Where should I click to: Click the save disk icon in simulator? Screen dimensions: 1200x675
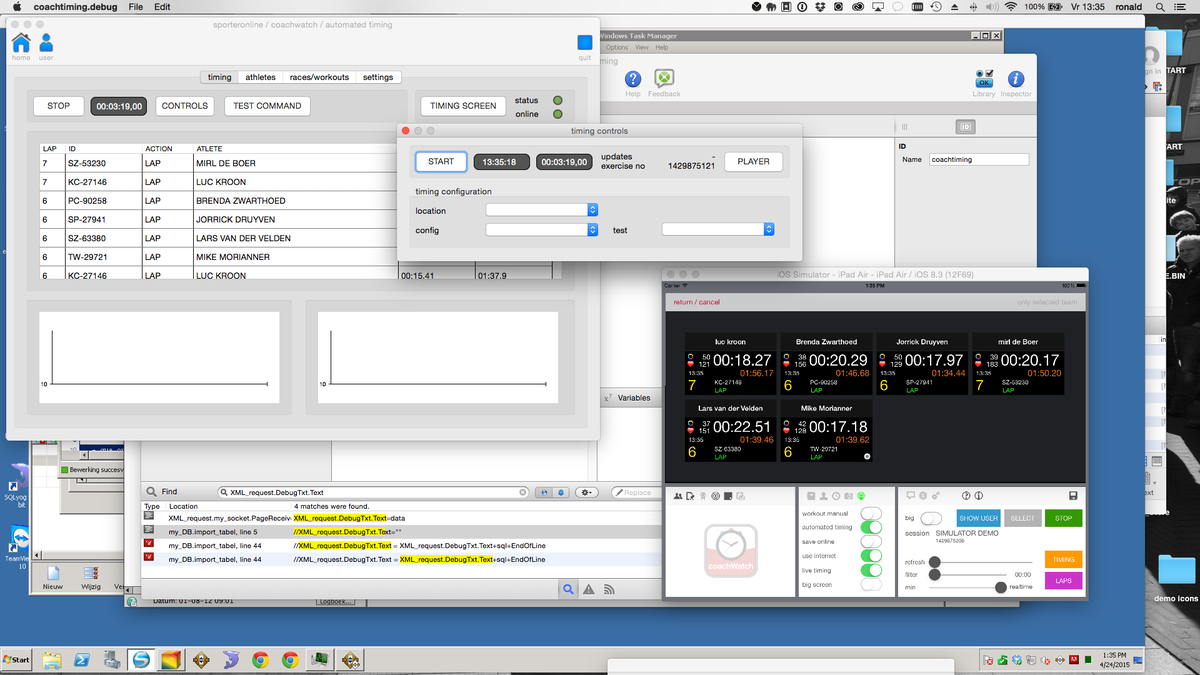[1072, 496]
